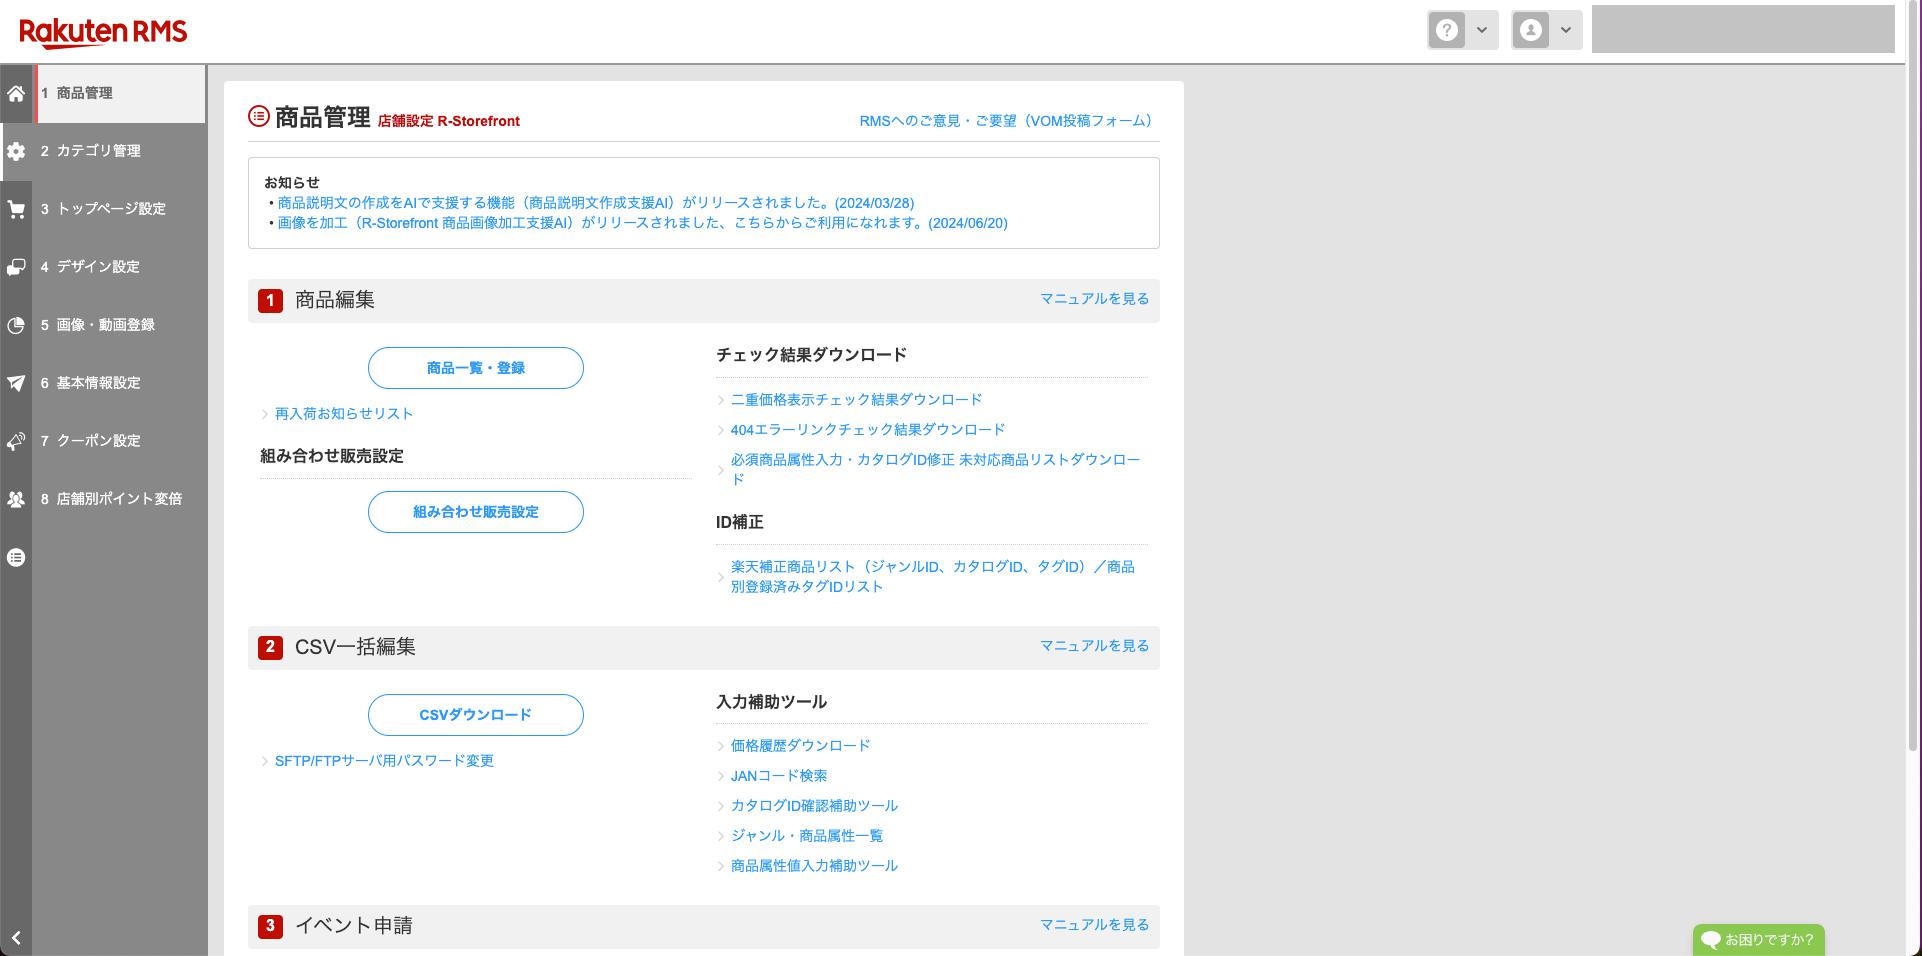Collapse the sidebar with the left chevron

[x=16, y=938]
